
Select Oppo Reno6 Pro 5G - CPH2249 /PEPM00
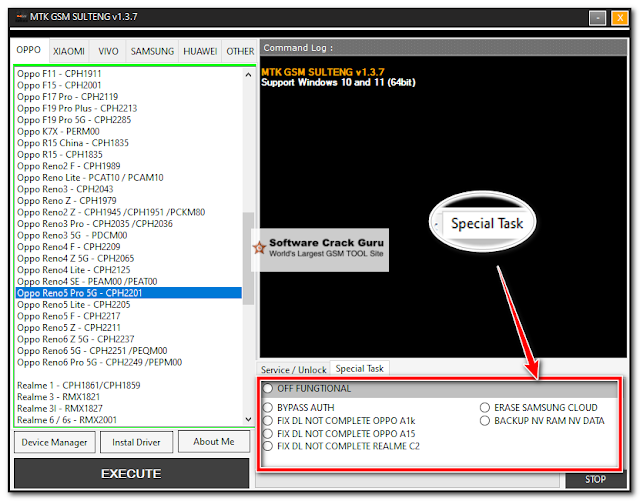129,362
